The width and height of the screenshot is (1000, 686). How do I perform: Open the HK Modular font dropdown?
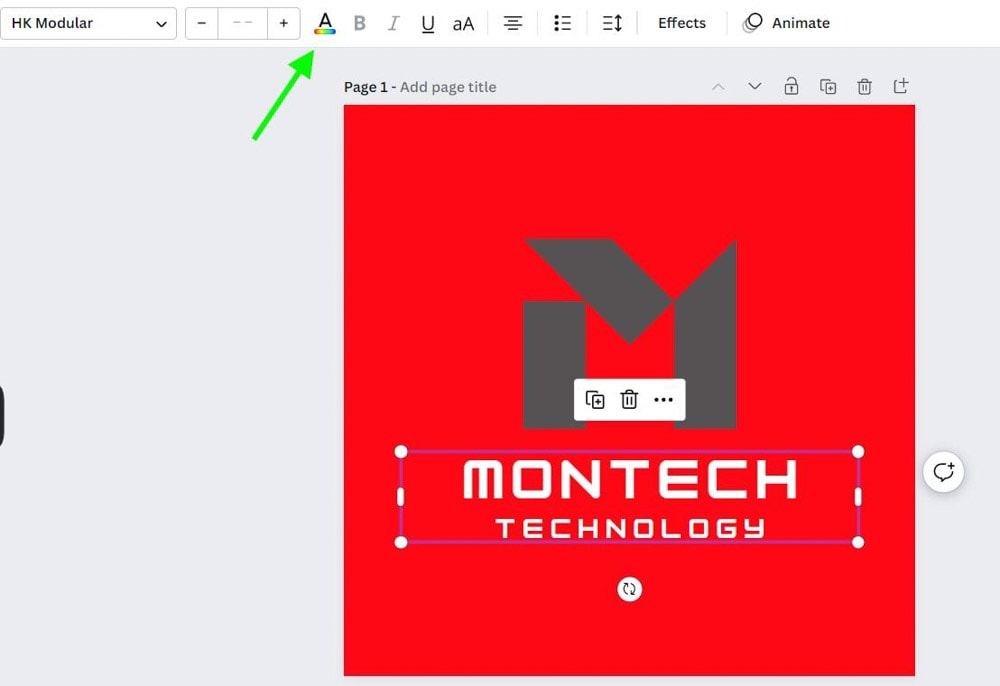[x=89, y=24]
